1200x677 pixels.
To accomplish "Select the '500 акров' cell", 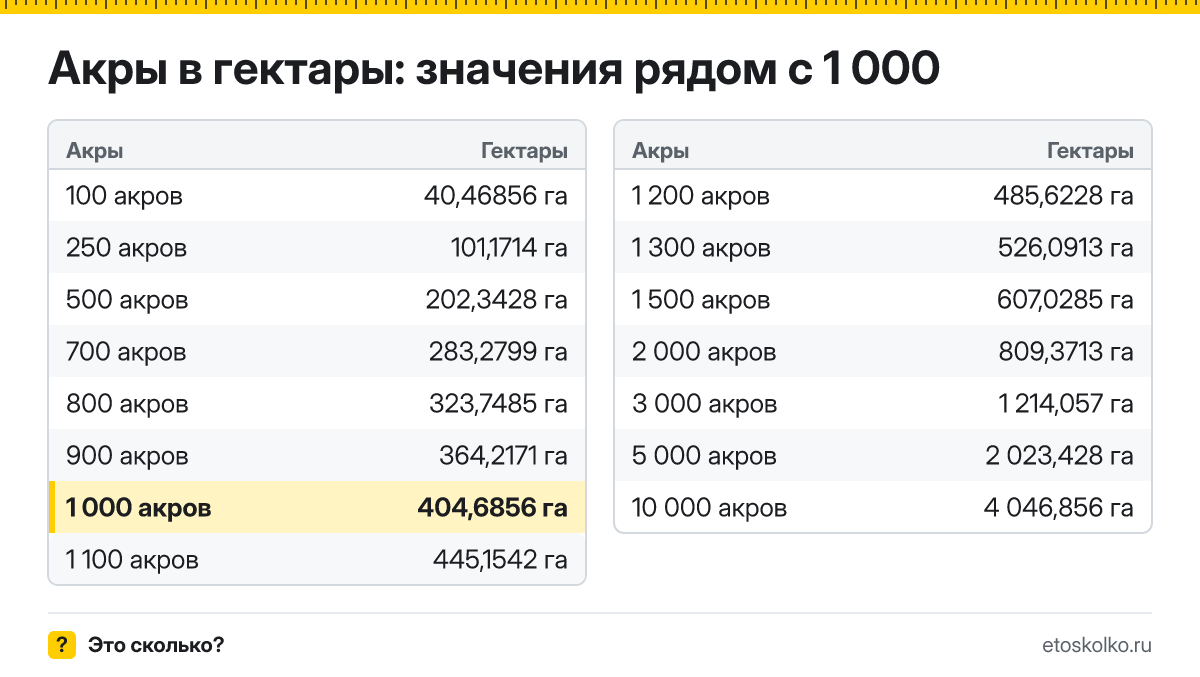I will click(127, 300).
